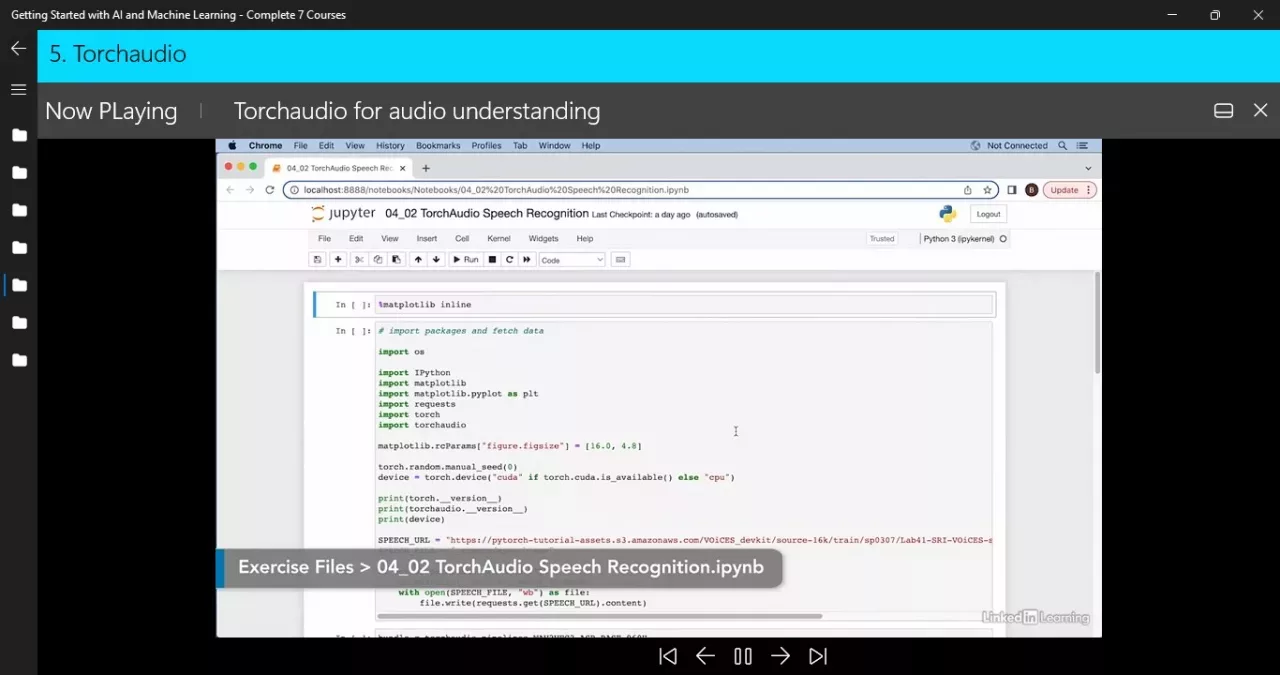This screenshot has width=1280, height=675.
Task: Restart the kernel using the circular arrow
Action: (x=509, y=260)
